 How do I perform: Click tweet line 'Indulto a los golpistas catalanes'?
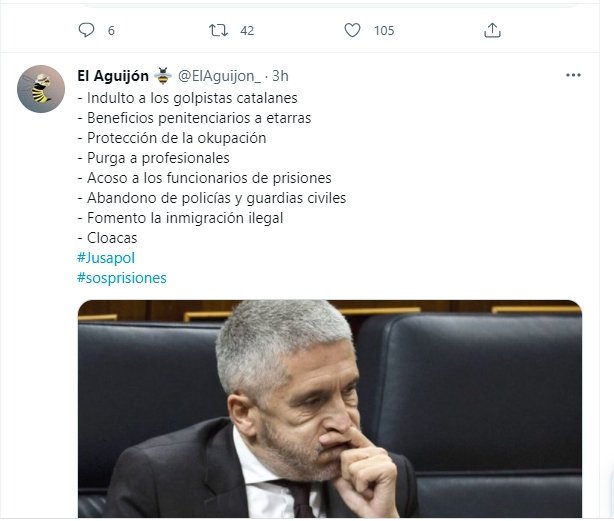click(x=188, y=98)
